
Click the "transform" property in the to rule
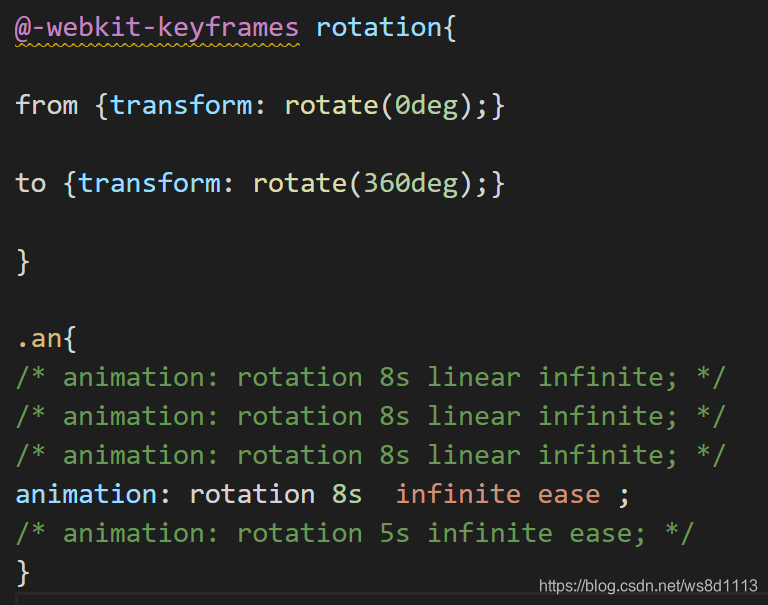[149, 184]
